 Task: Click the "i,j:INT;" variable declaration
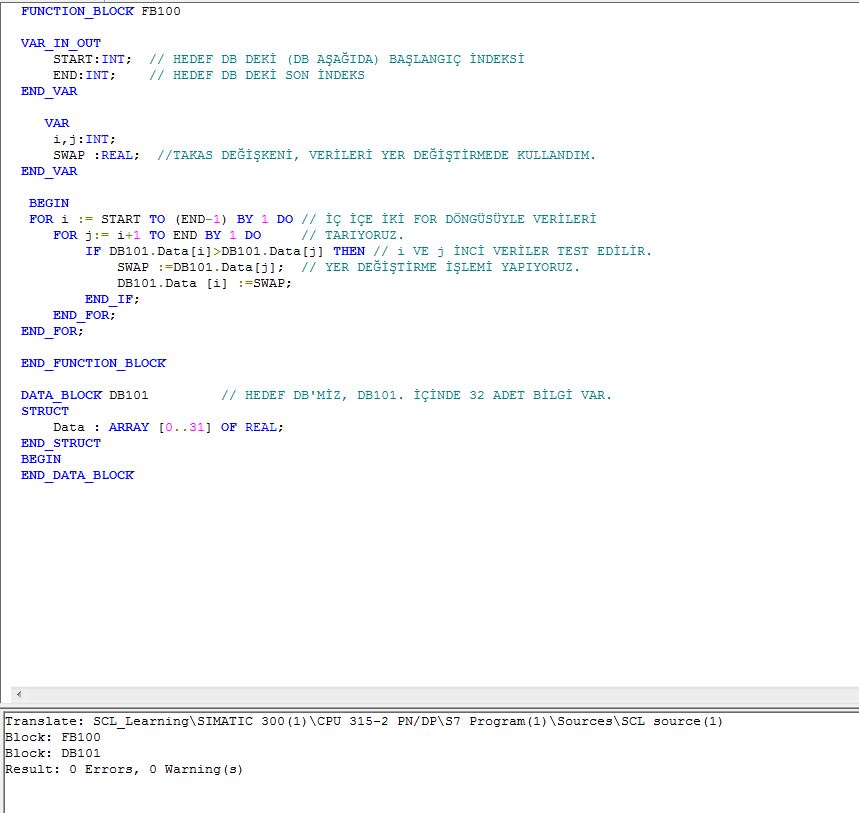84,139
